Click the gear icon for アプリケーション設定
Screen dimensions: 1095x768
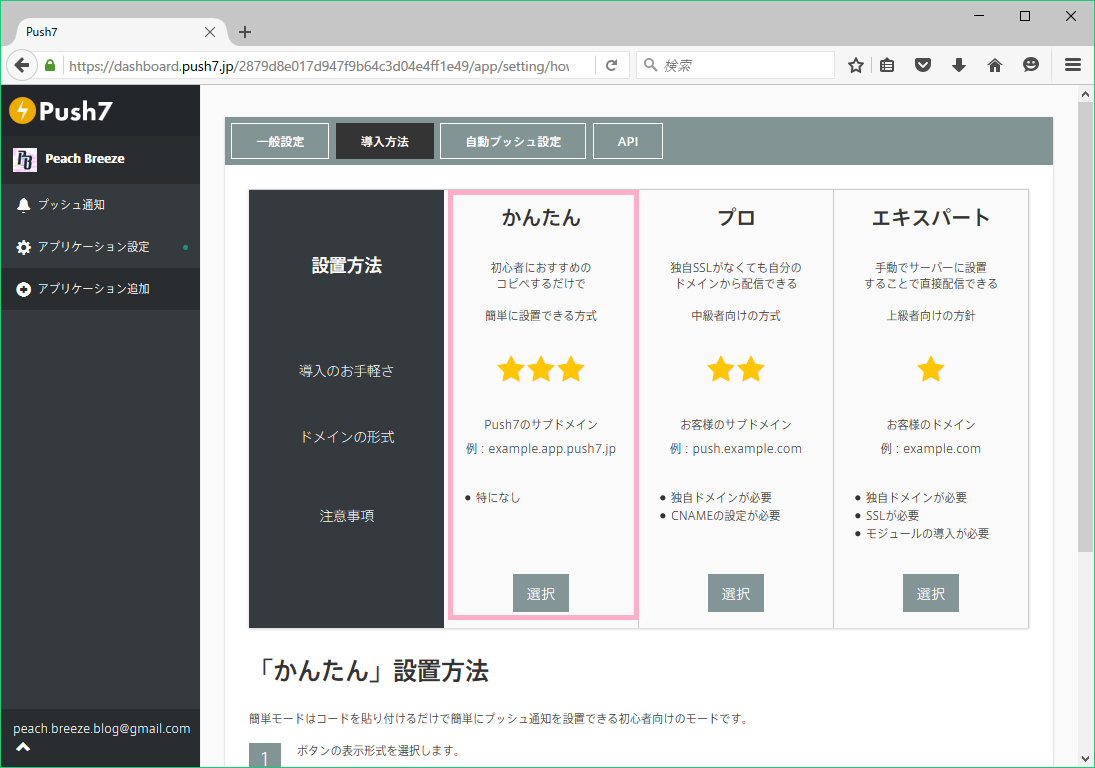pos(24,247)
